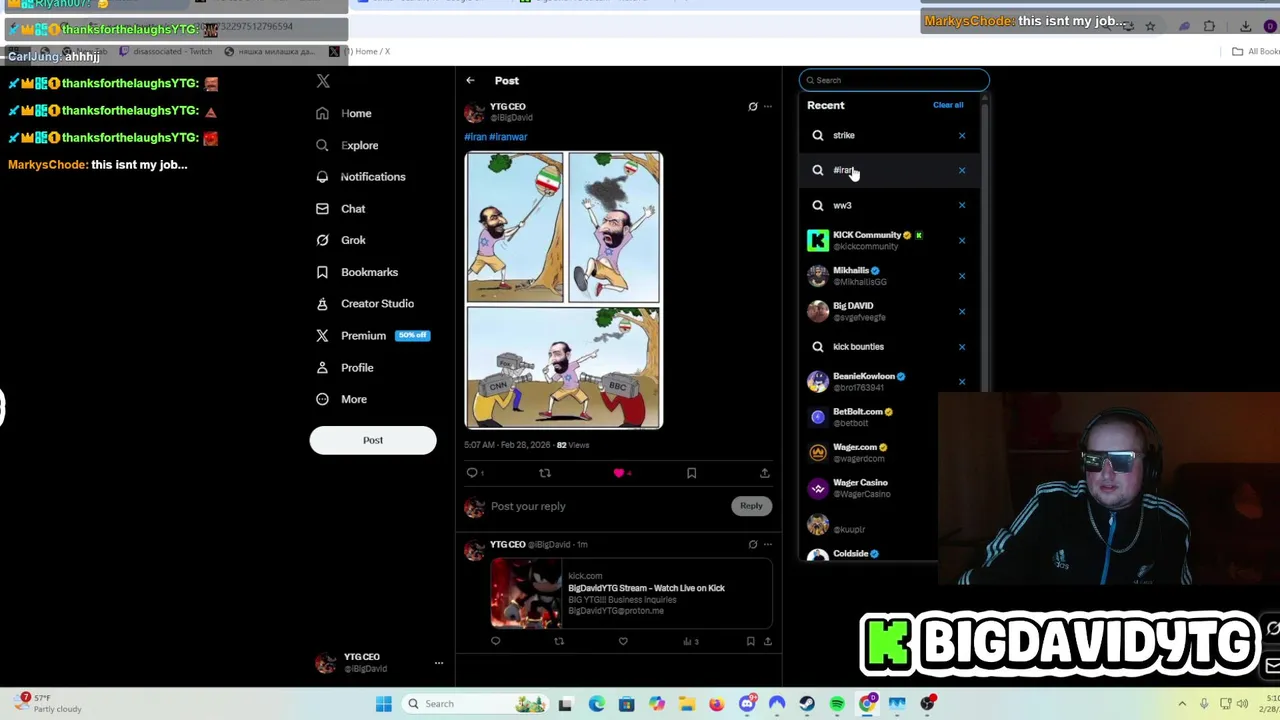Screen dimensions: 1280x720
Task: Click Windows Start button on taskbar
Action: pyautogui.click(x=384, y=704)
